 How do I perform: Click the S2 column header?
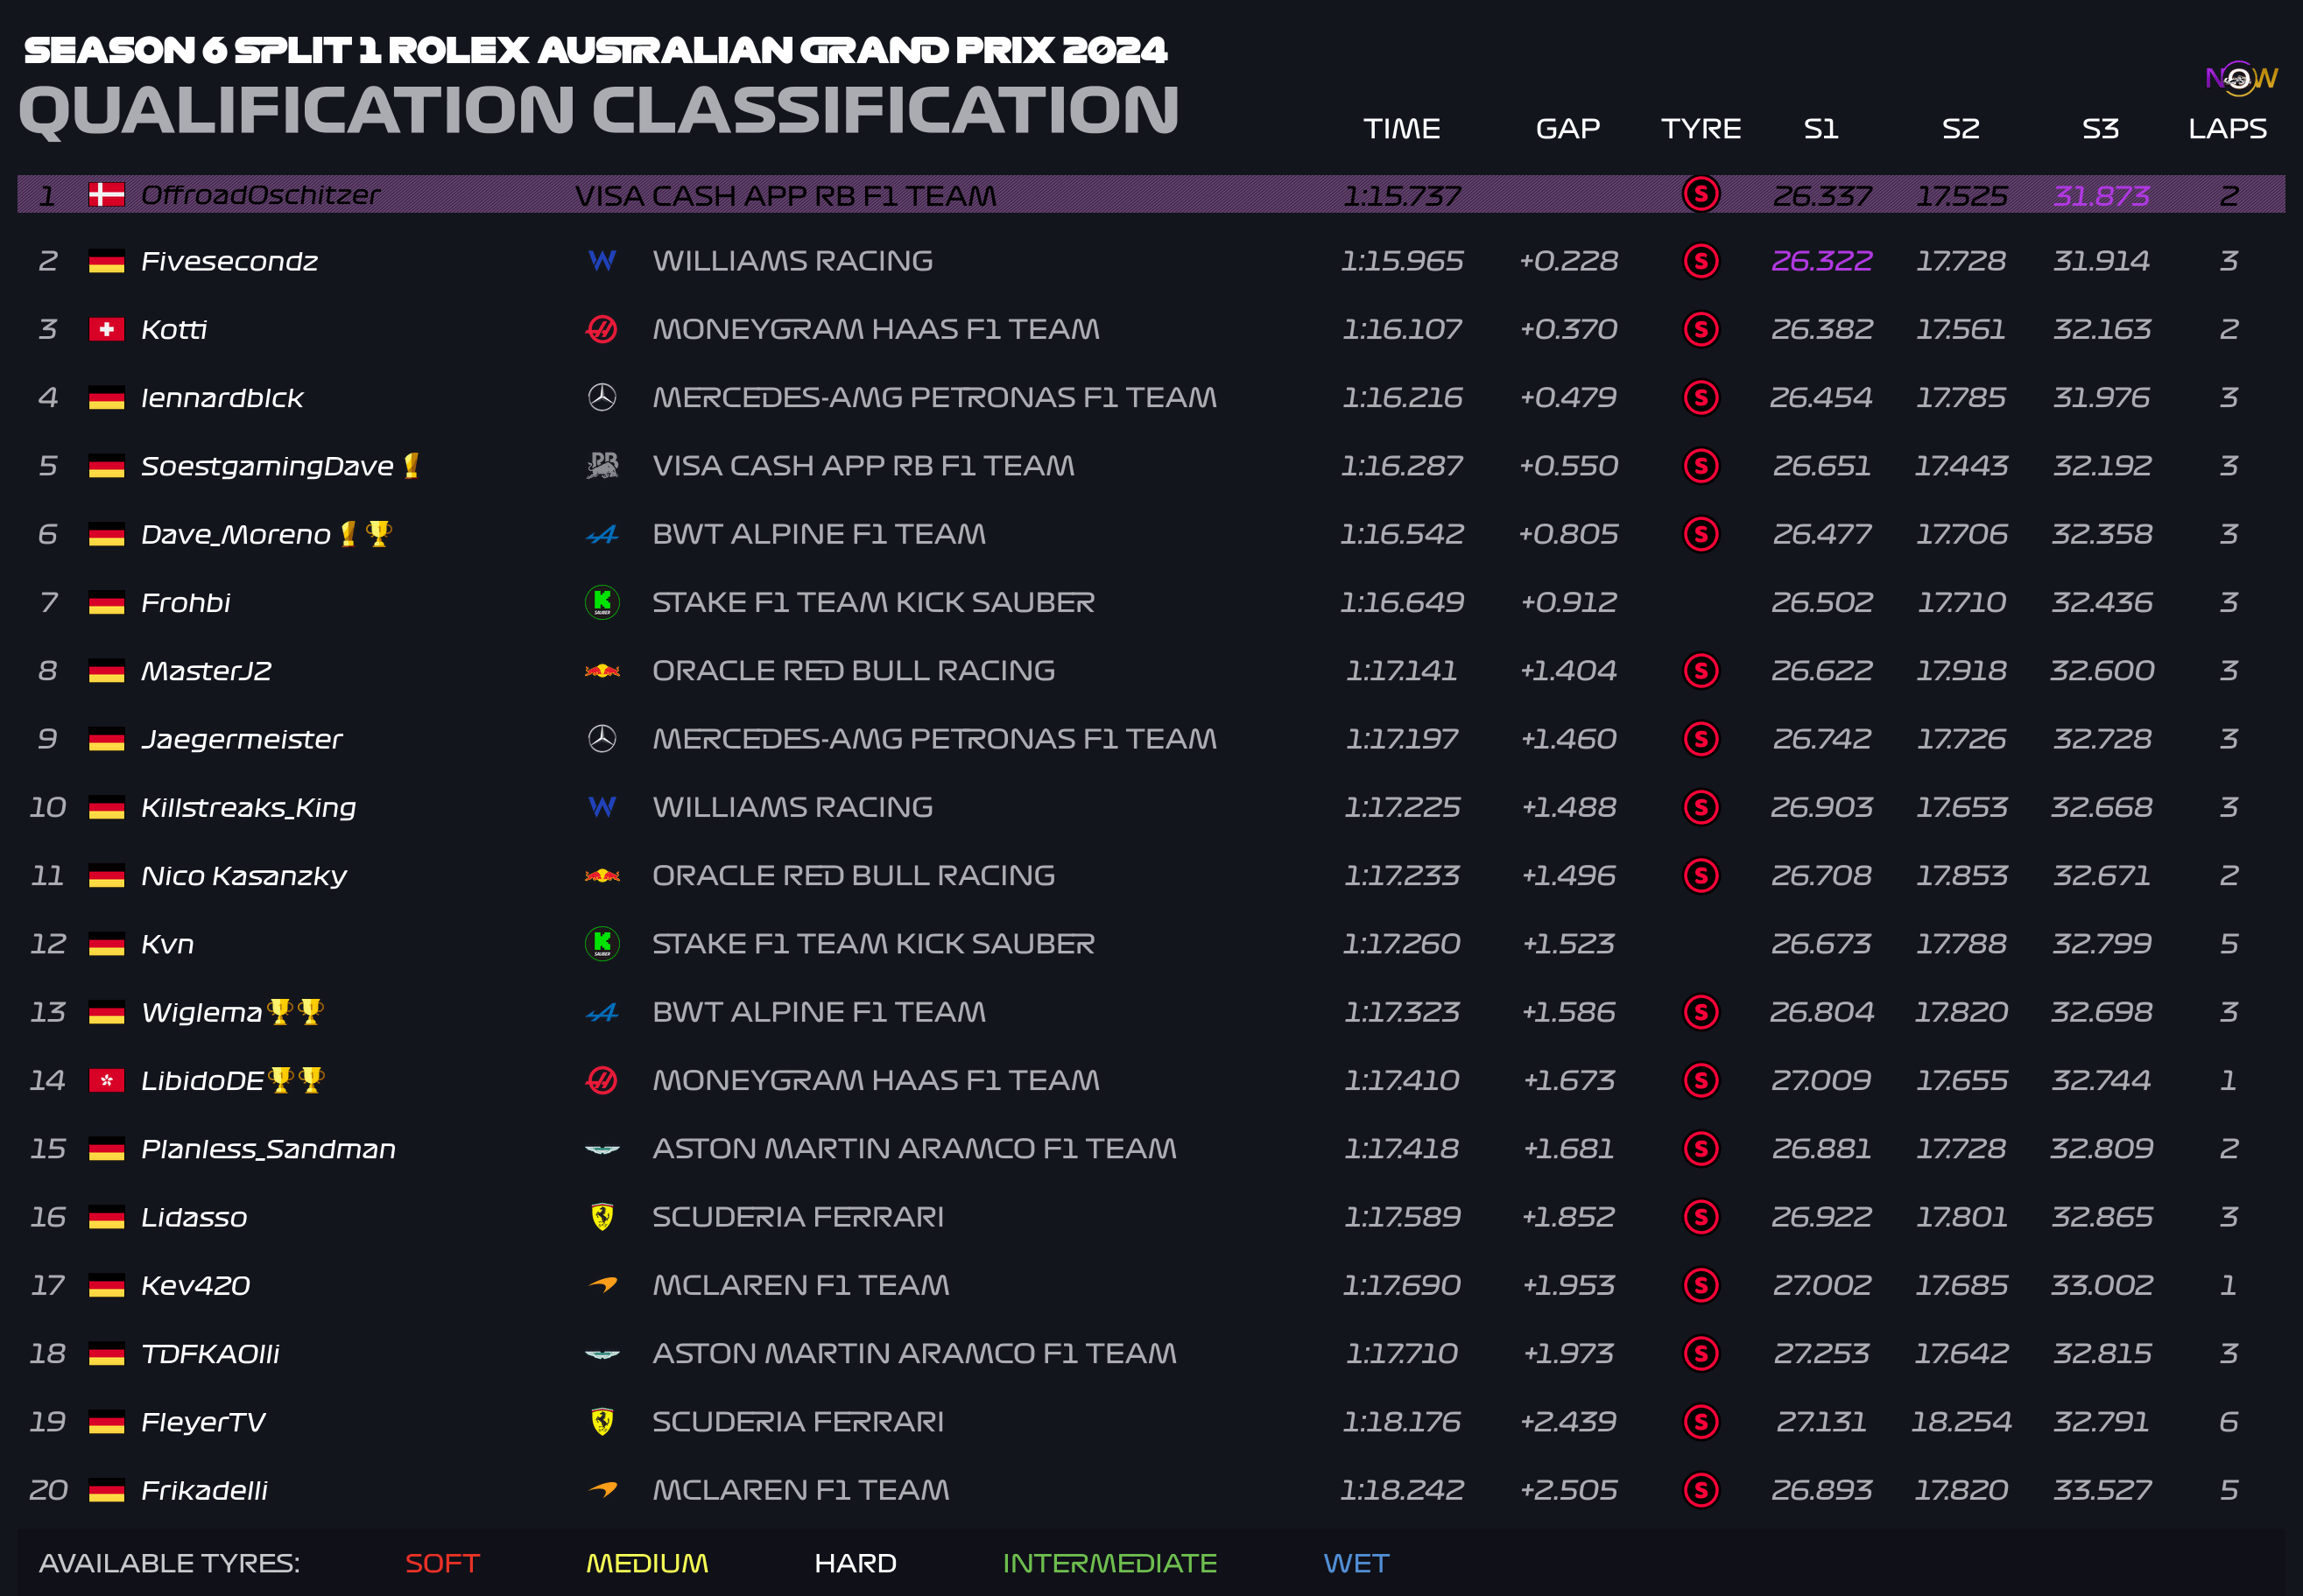1961,129
